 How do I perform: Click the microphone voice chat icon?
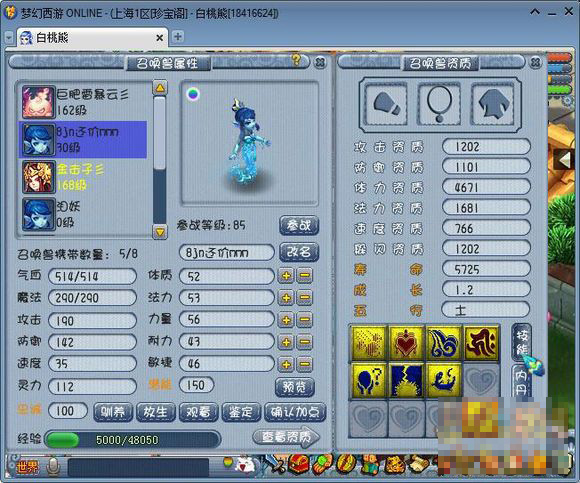click(53, 466)
